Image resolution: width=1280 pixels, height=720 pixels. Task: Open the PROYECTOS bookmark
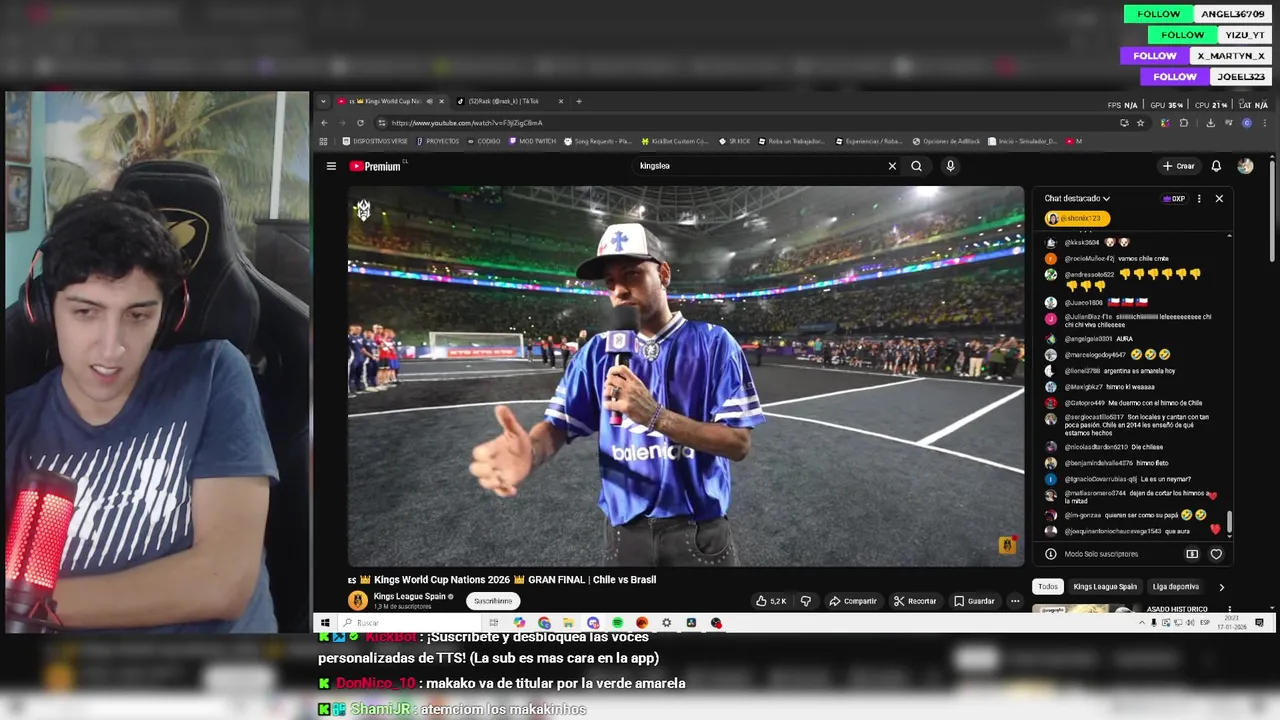[x=438, y=141]
